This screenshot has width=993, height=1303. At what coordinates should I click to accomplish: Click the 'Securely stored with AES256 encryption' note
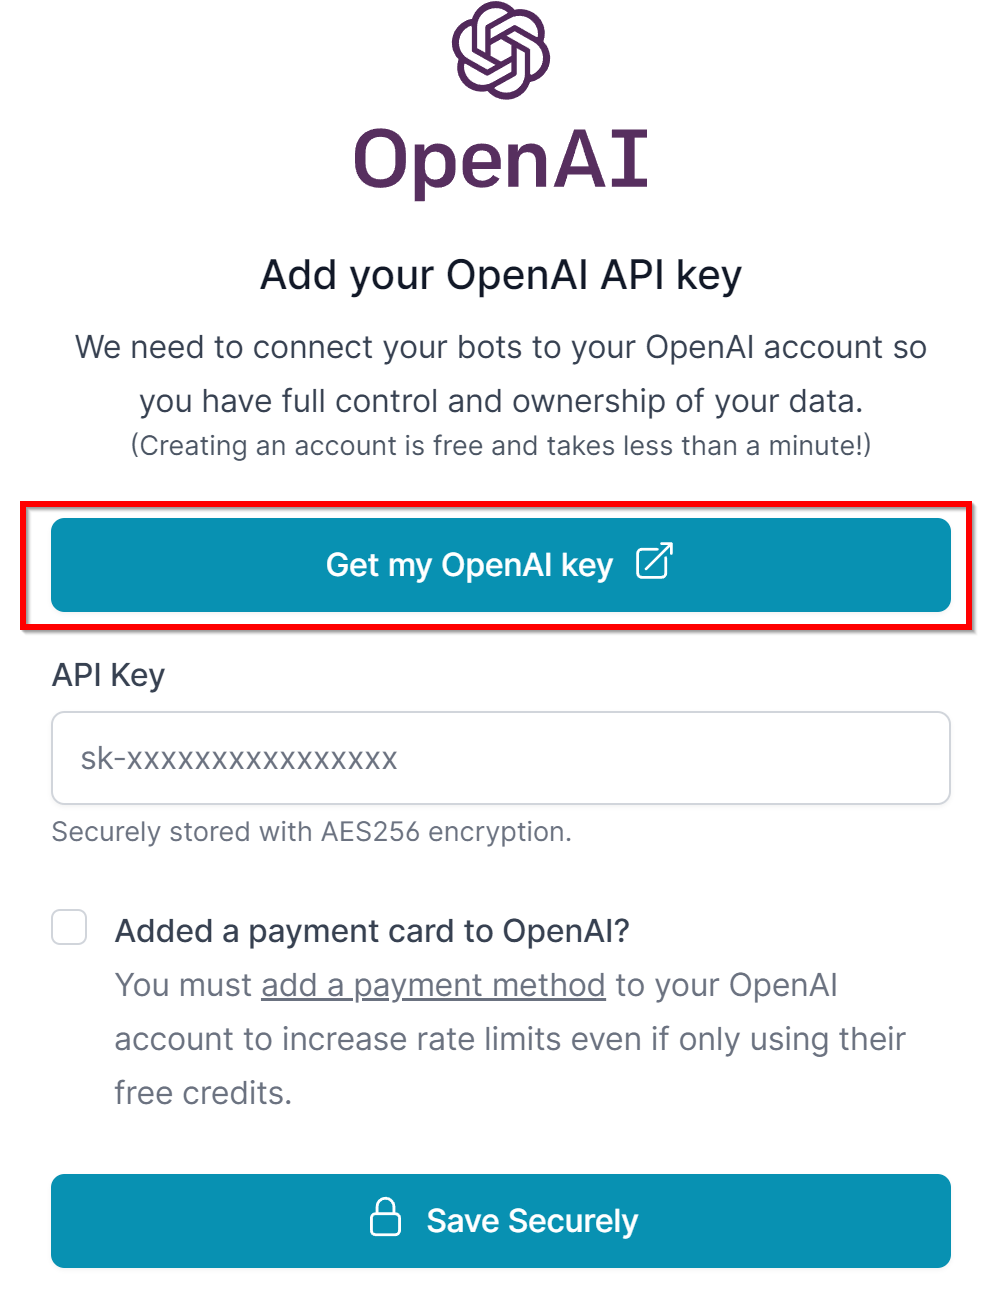coord(311,832)
